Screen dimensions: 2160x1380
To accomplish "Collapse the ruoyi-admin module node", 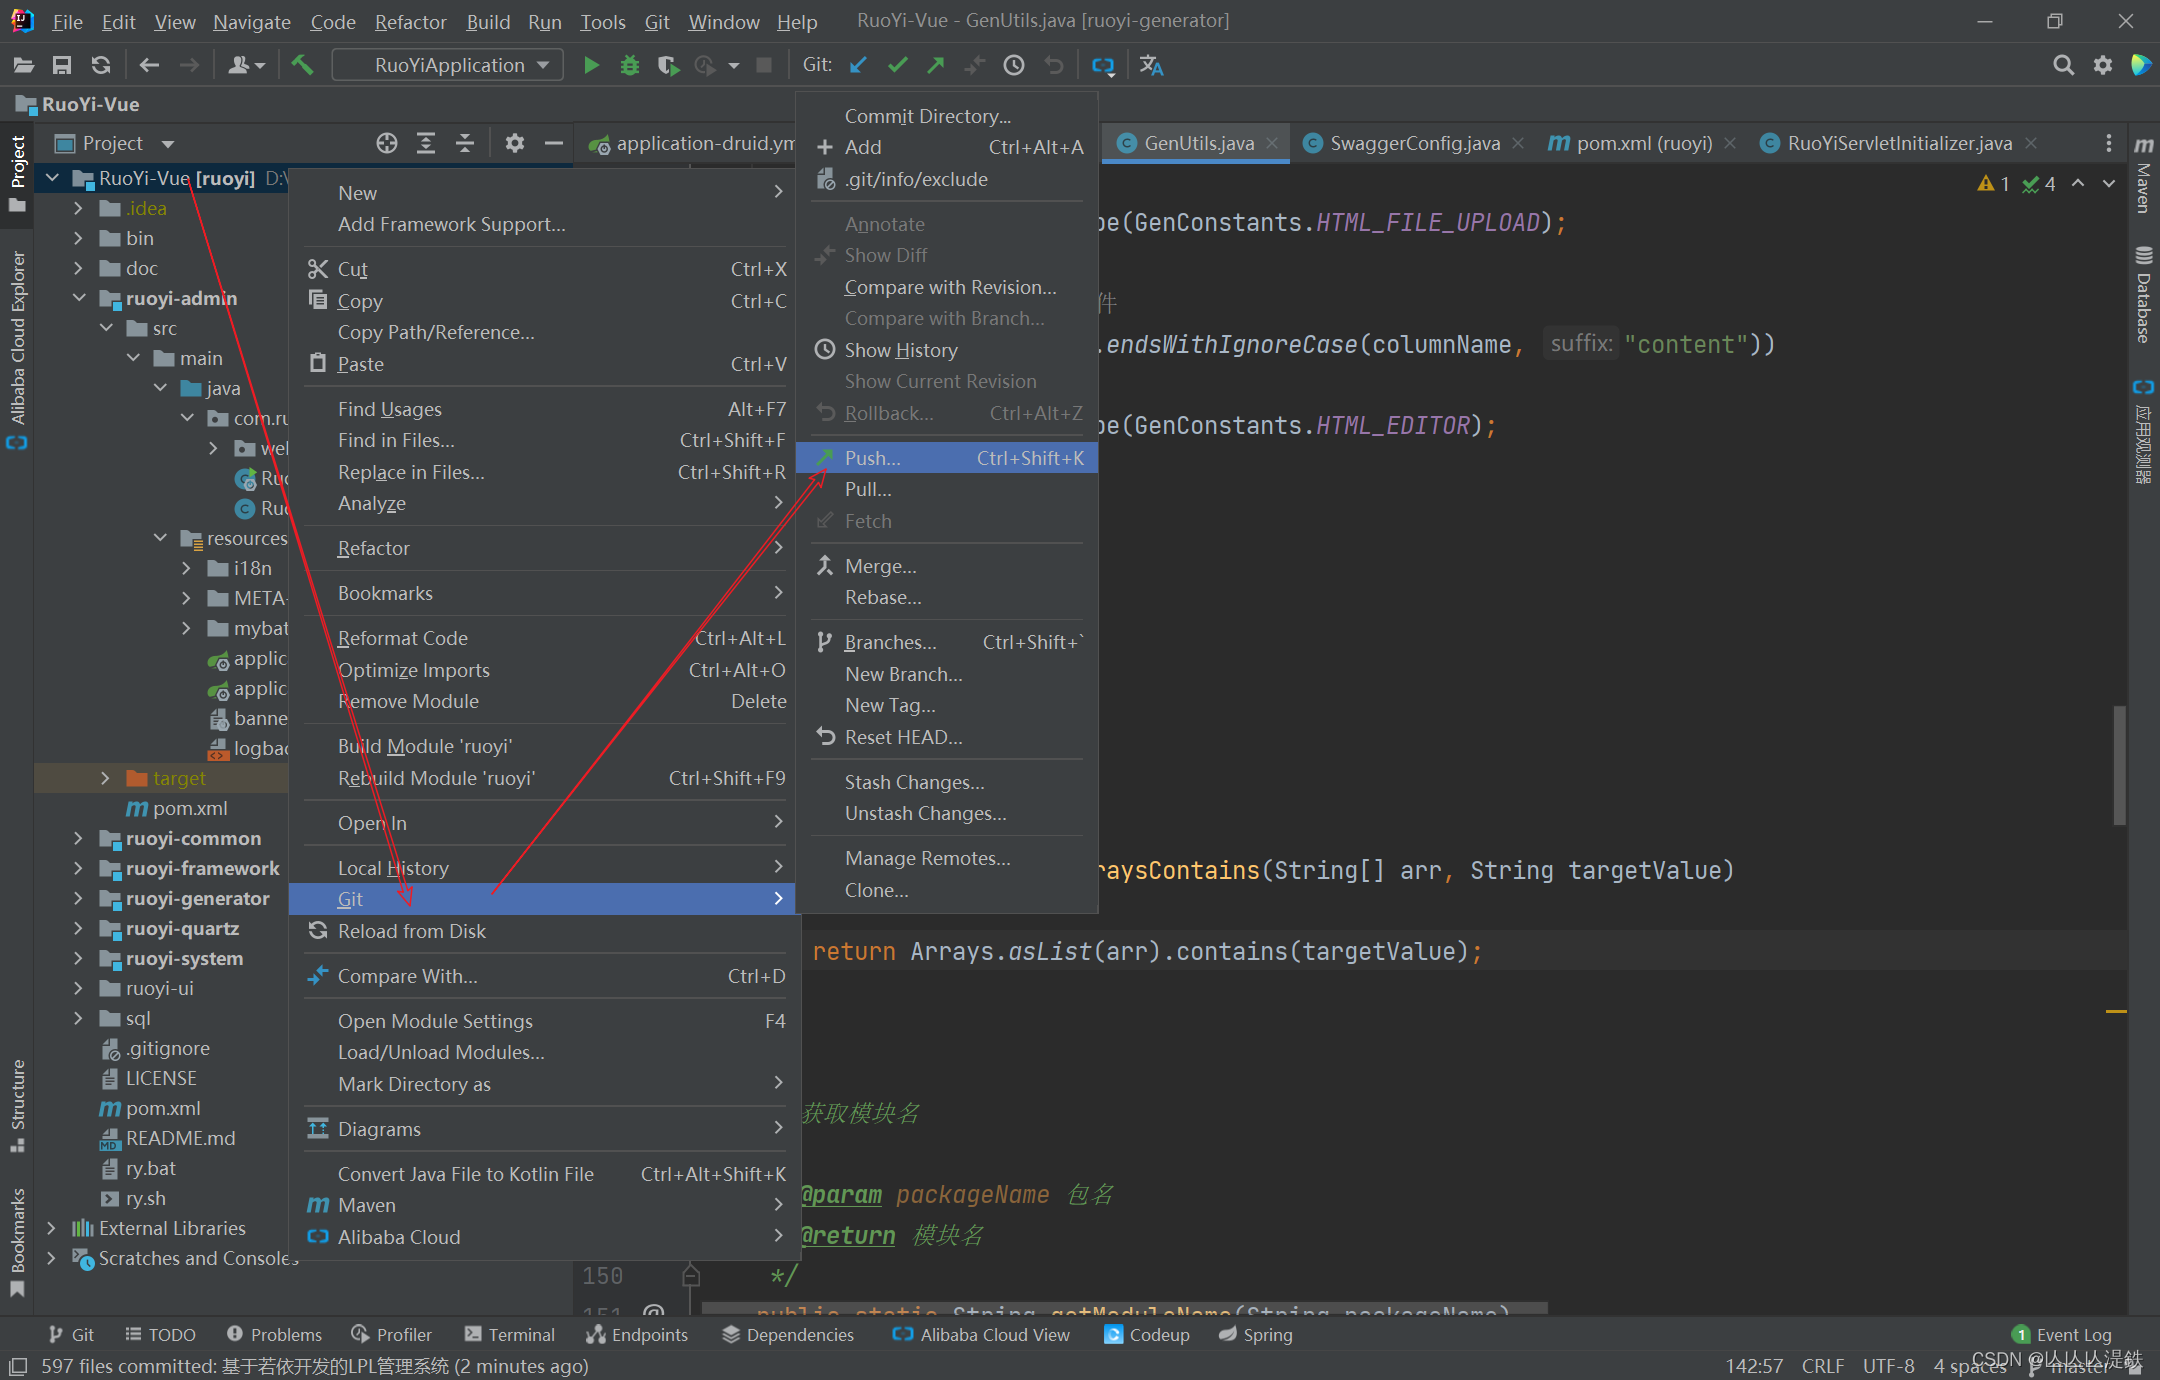I will (79, 298).
